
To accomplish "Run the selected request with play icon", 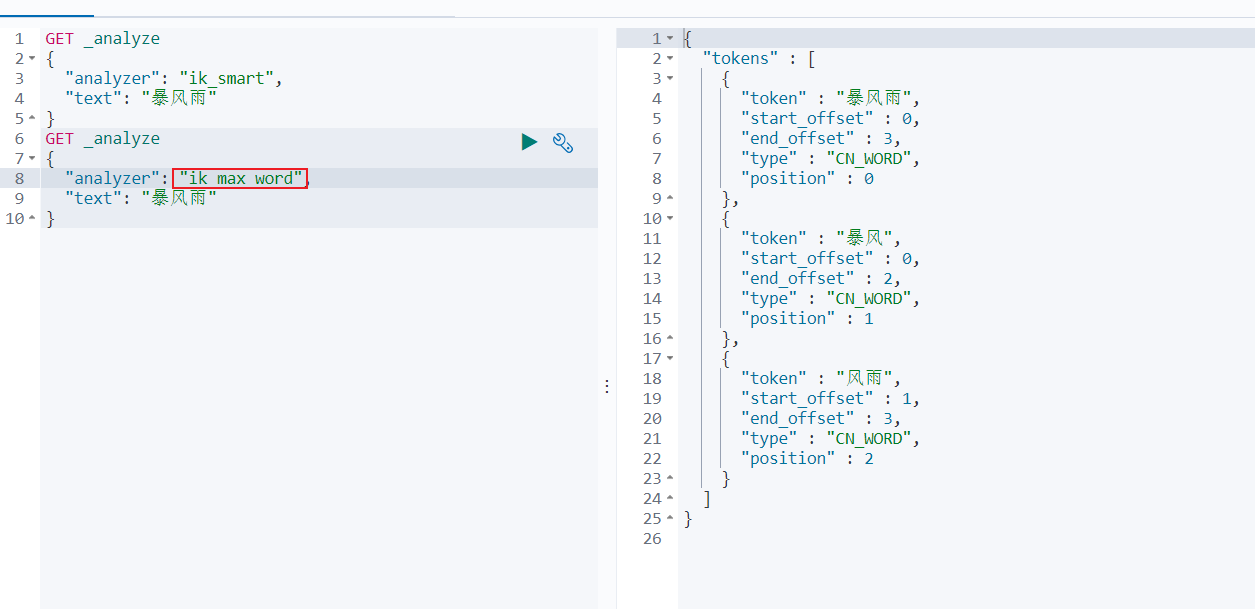I will (529, 142).
